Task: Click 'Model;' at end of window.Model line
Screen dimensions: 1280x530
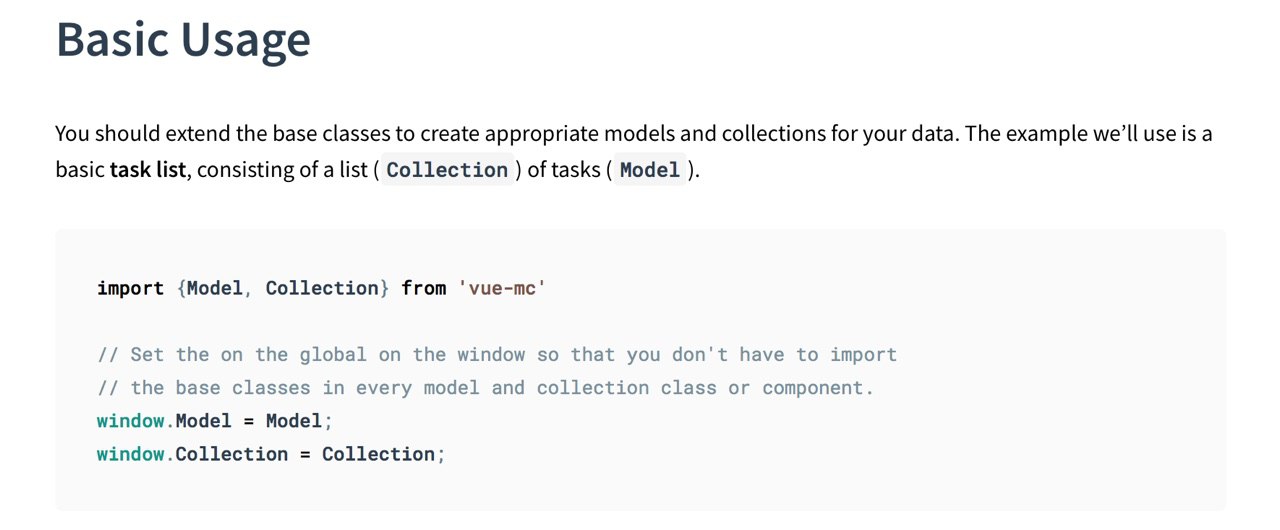Action: click(x=299, y=421)
